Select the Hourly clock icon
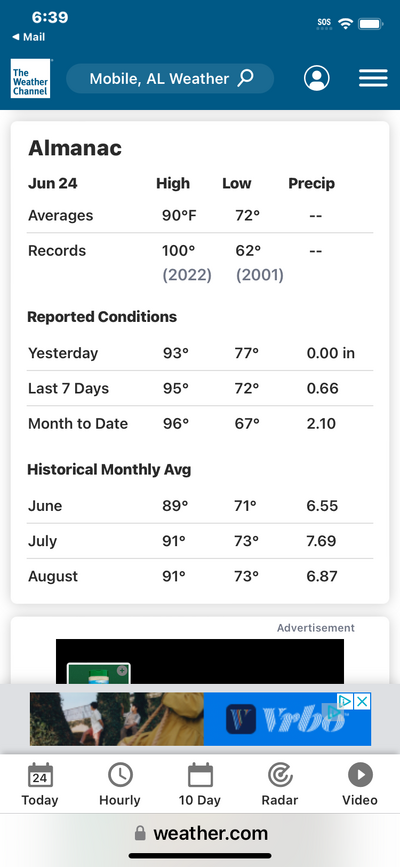Viewport: 400px width, 867px height. pyautogui.click(x=120, y=775)
